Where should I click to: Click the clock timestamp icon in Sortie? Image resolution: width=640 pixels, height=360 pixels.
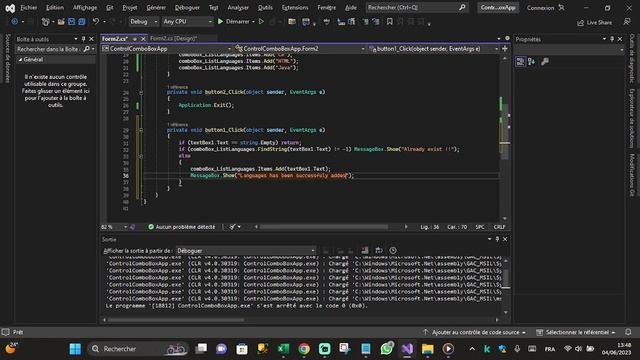point(393,250)
